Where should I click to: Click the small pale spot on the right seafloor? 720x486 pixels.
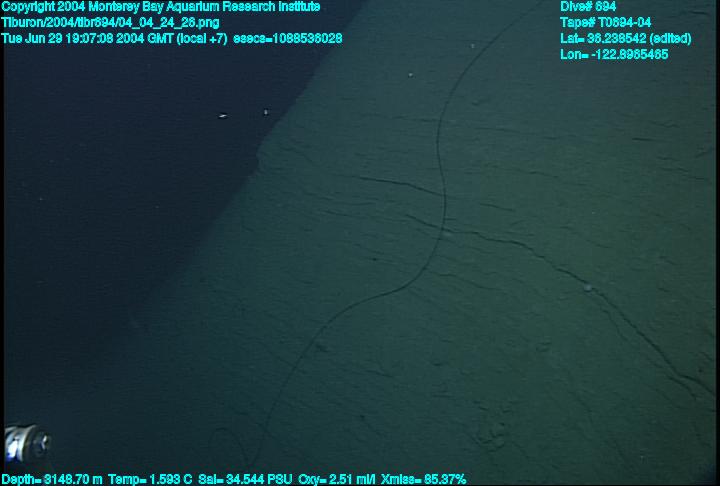point(590,288)
